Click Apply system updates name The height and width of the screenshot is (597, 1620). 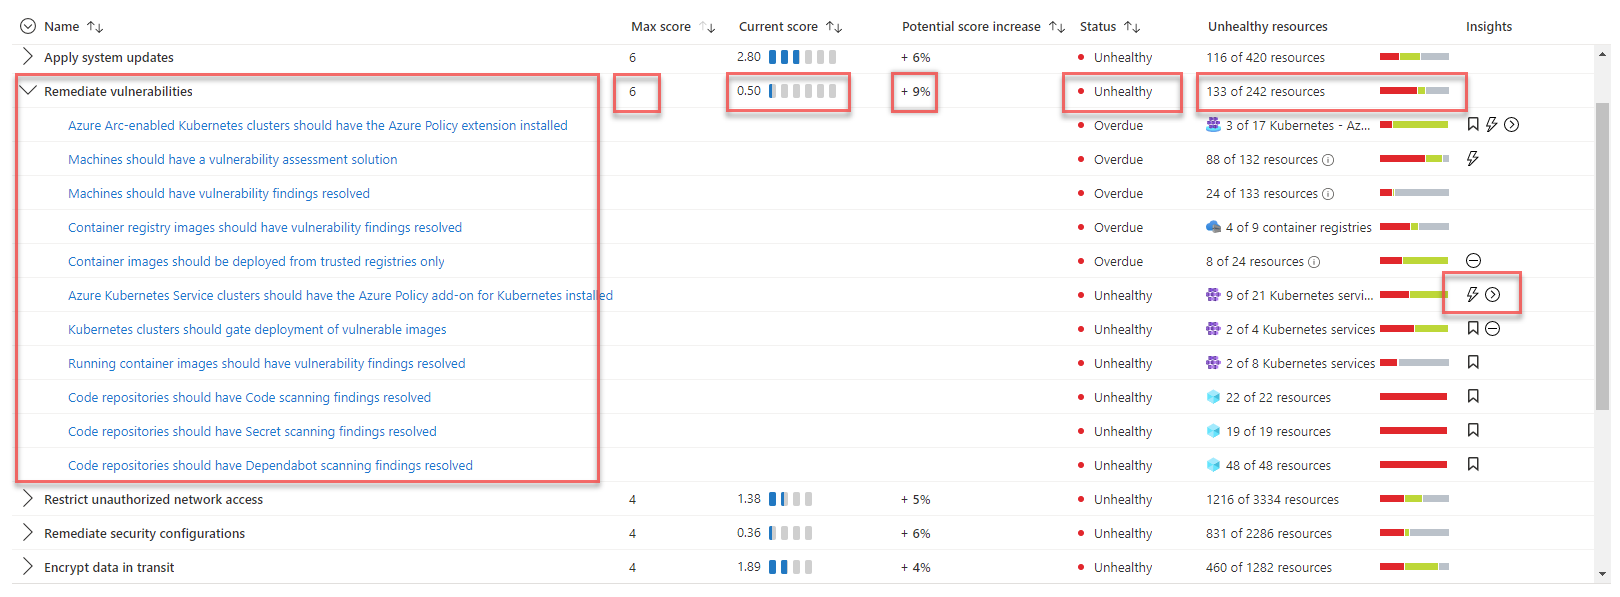pyautogui.click(x=109, y=57)
